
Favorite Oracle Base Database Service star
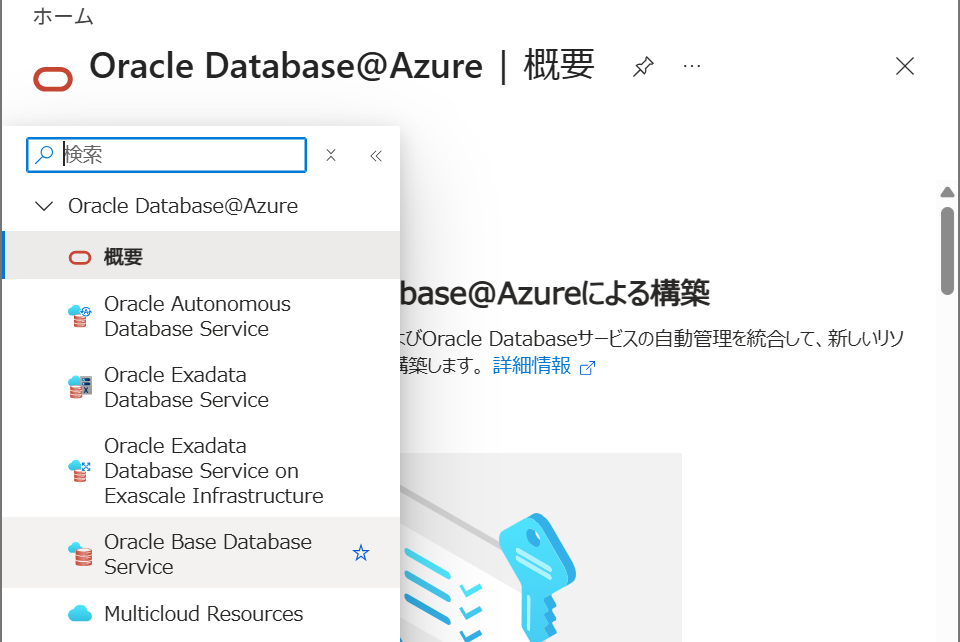click(361, 553)
